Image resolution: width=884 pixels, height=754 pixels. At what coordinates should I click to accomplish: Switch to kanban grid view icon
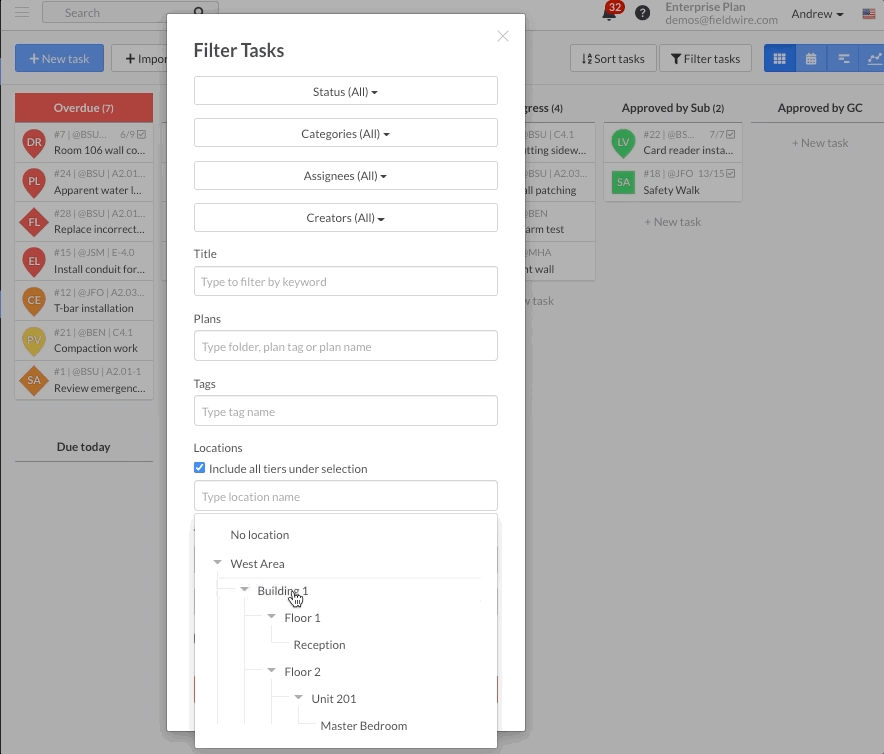[x=779, y=59]
